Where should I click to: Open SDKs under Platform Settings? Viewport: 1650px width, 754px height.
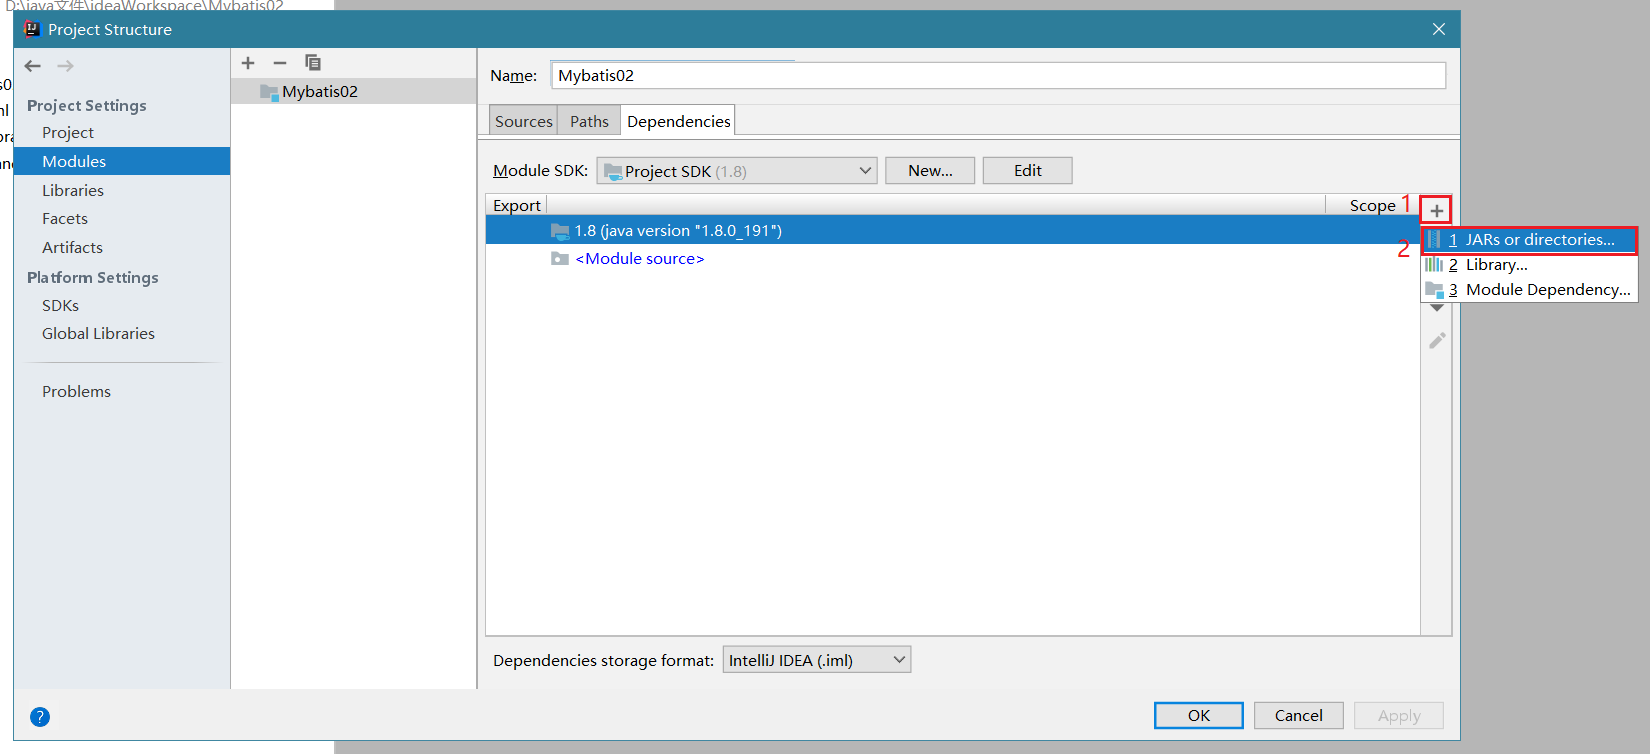60,305
